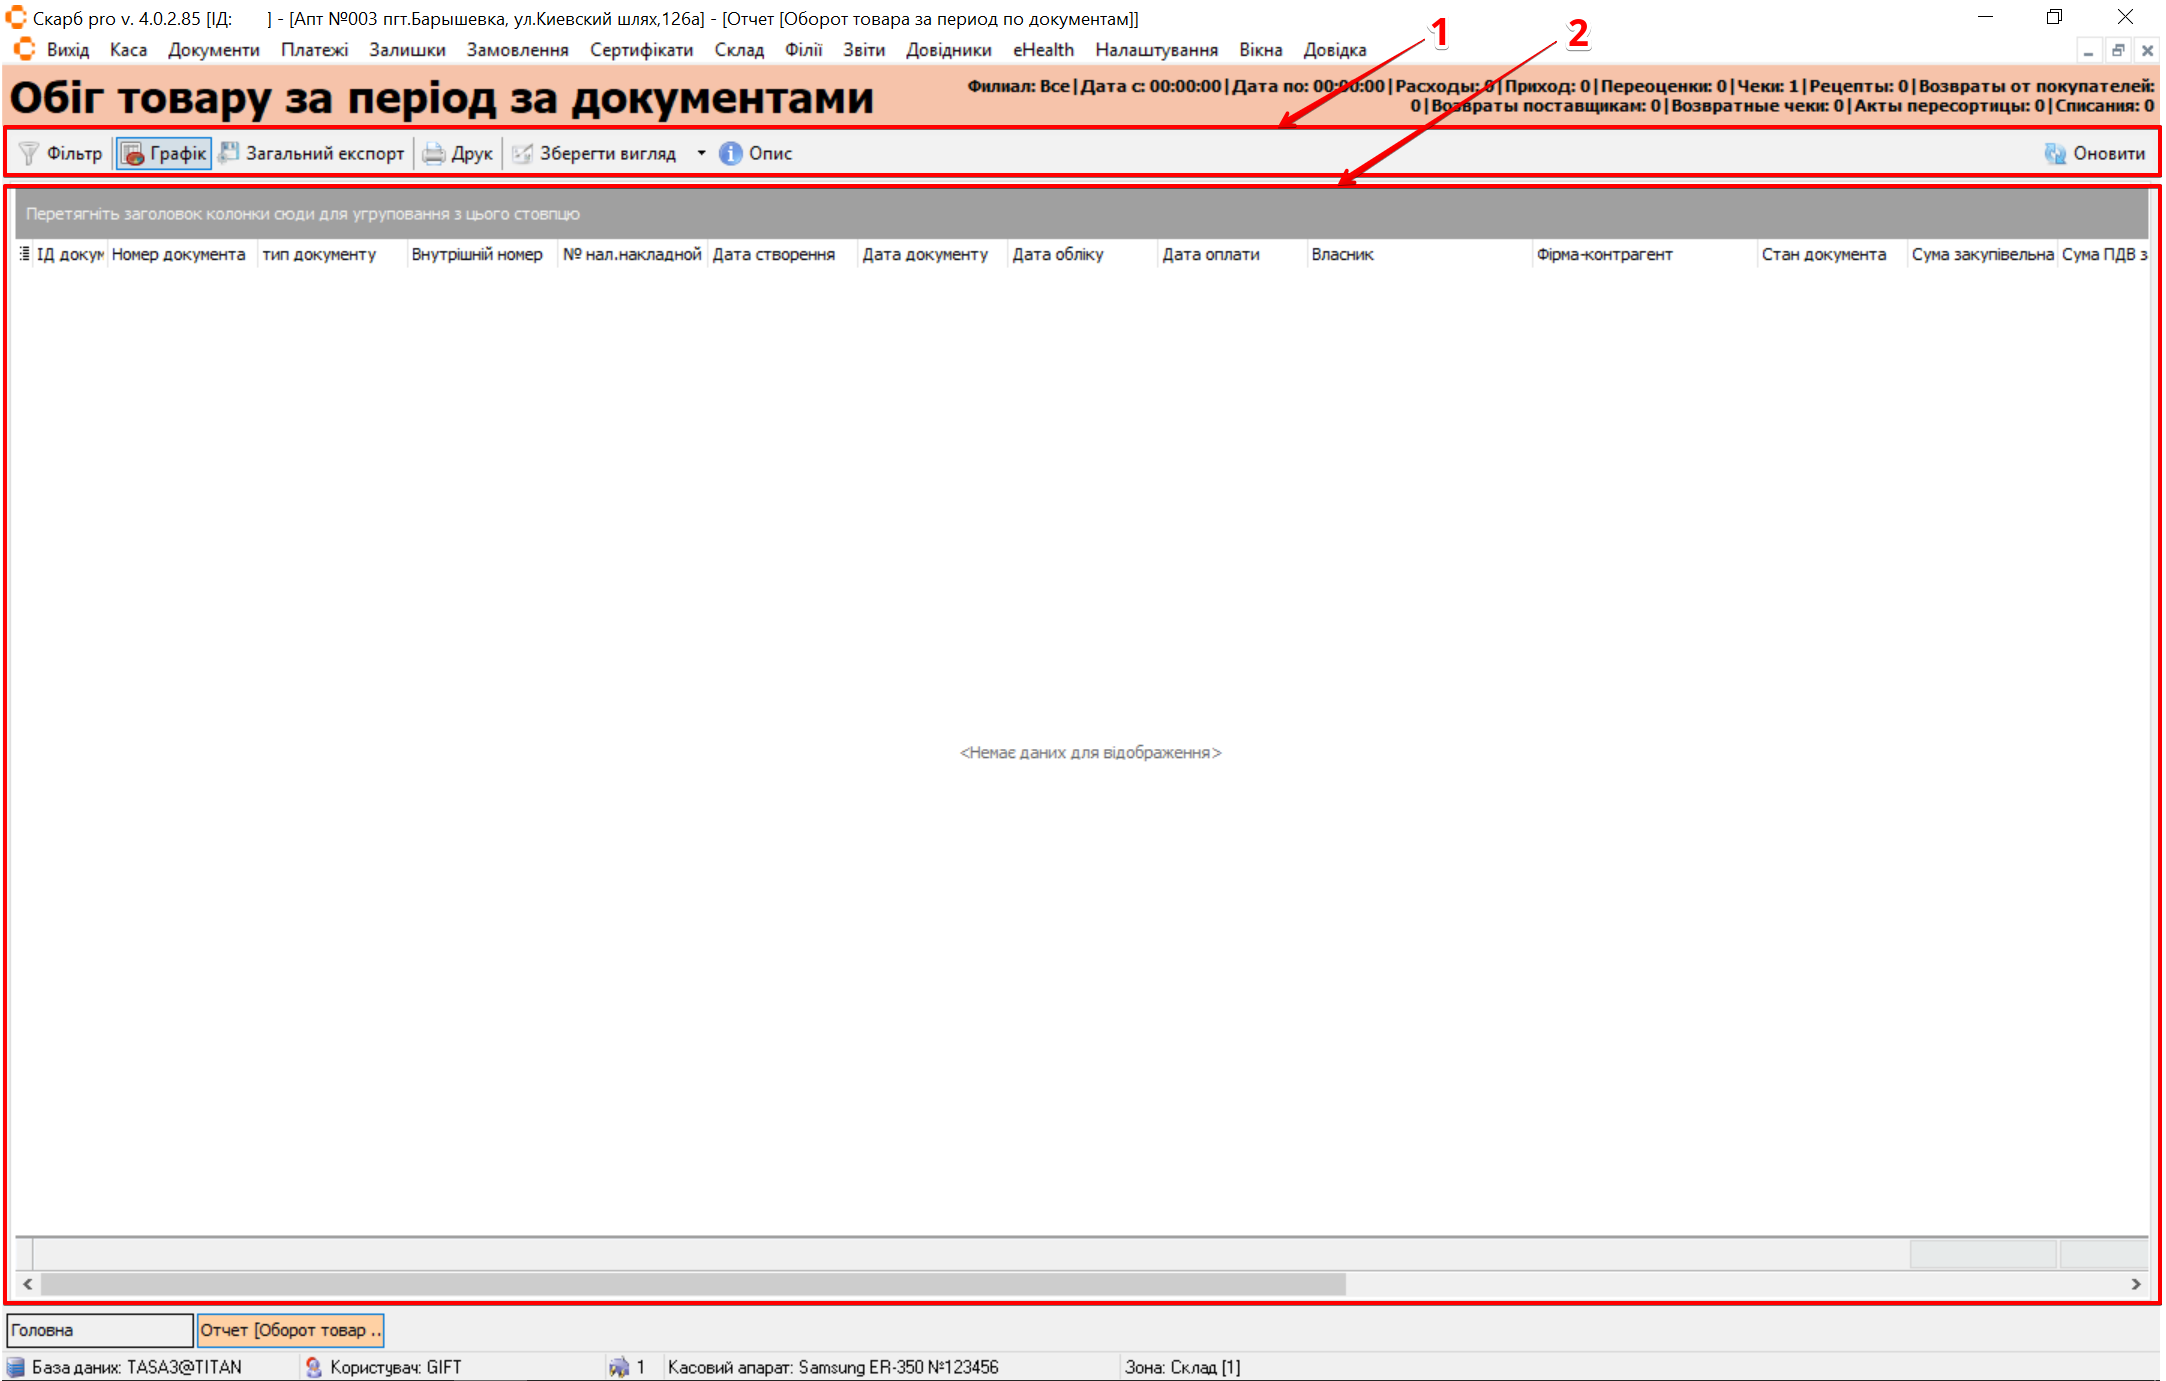This screenshot has width=2166, height=1381.
Task: Open the Опис info icon
Action: coord(731,153)
